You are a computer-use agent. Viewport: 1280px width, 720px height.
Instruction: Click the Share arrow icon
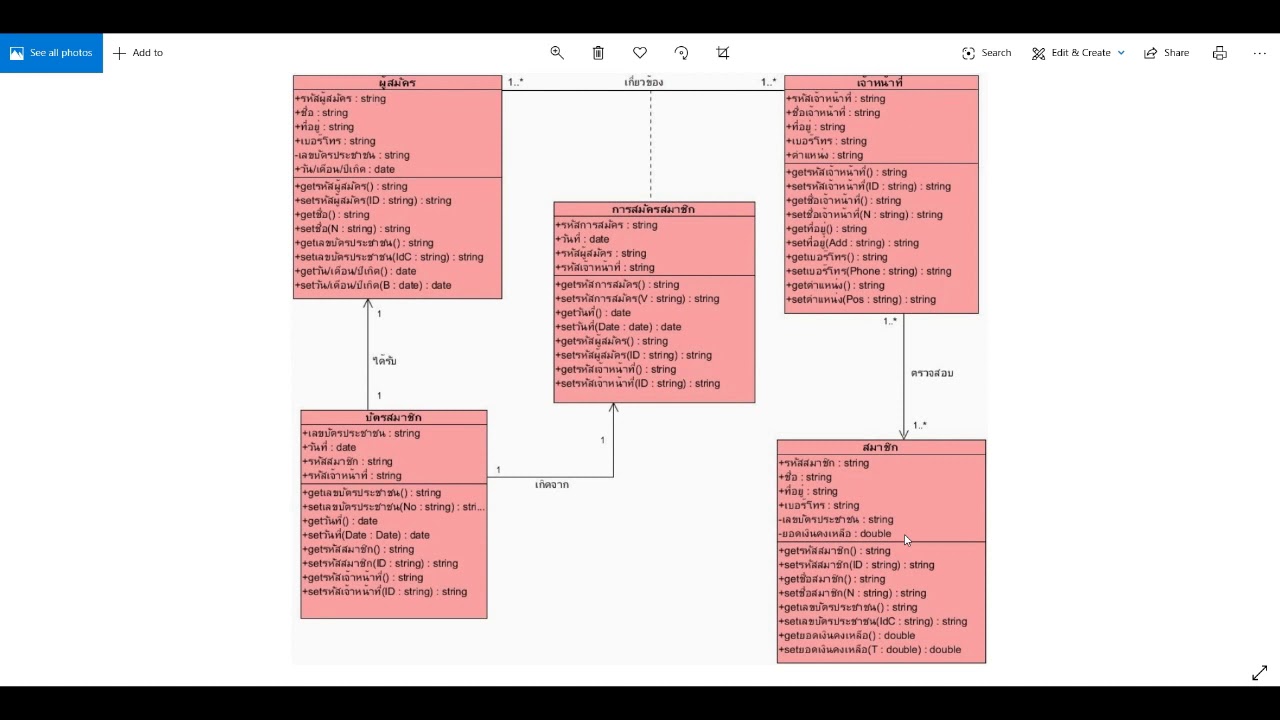(x=1151, y=53)
